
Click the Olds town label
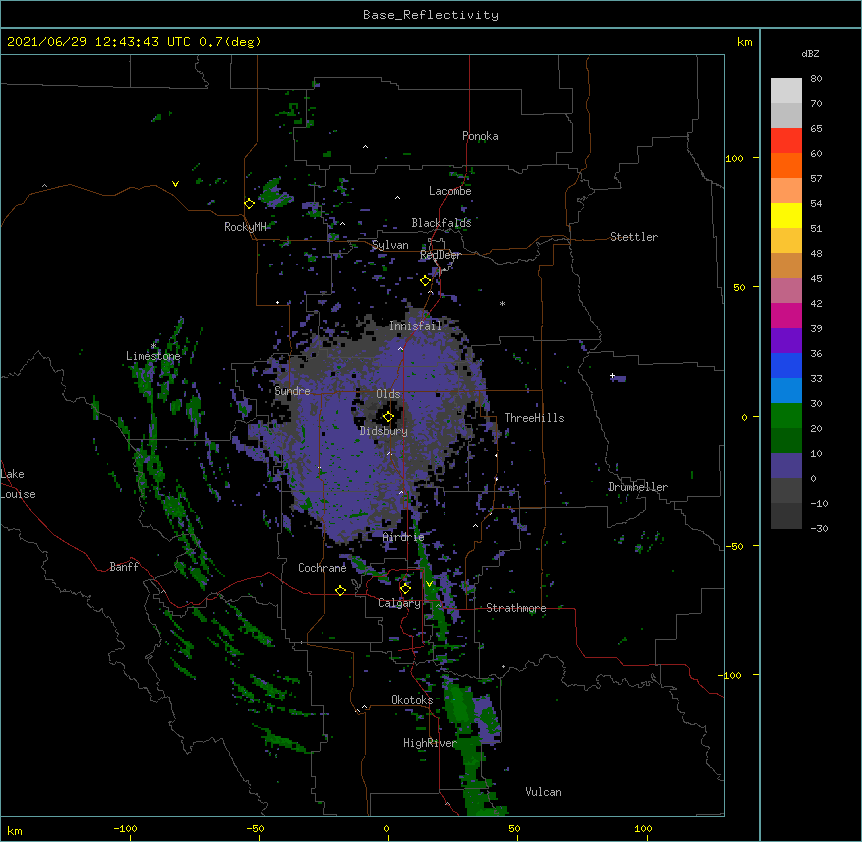point(388,394)
